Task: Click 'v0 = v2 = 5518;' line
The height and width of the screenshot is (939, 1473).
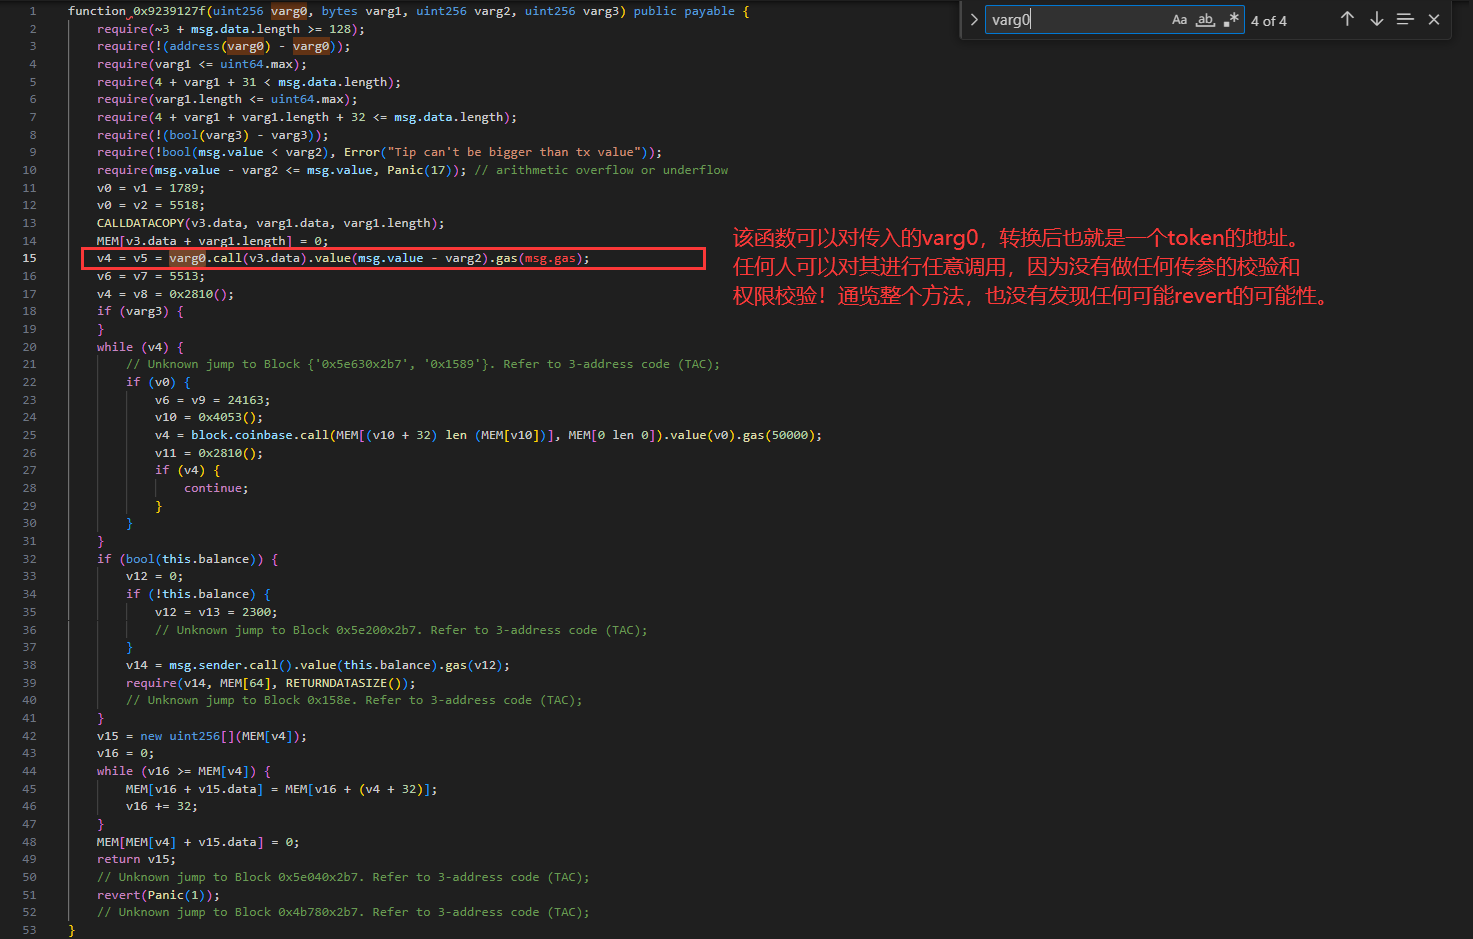Action: 151,205
